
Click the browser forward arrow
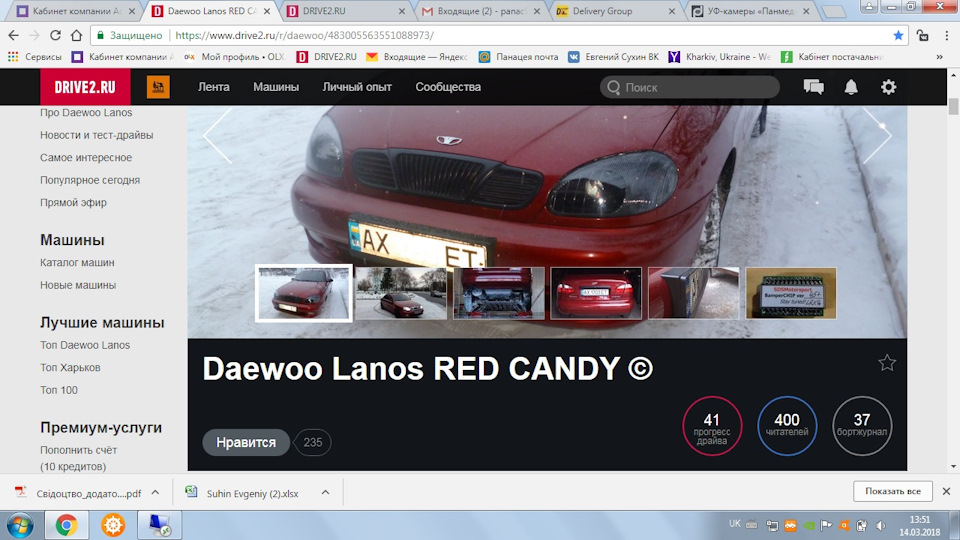[x=34, y=36]
